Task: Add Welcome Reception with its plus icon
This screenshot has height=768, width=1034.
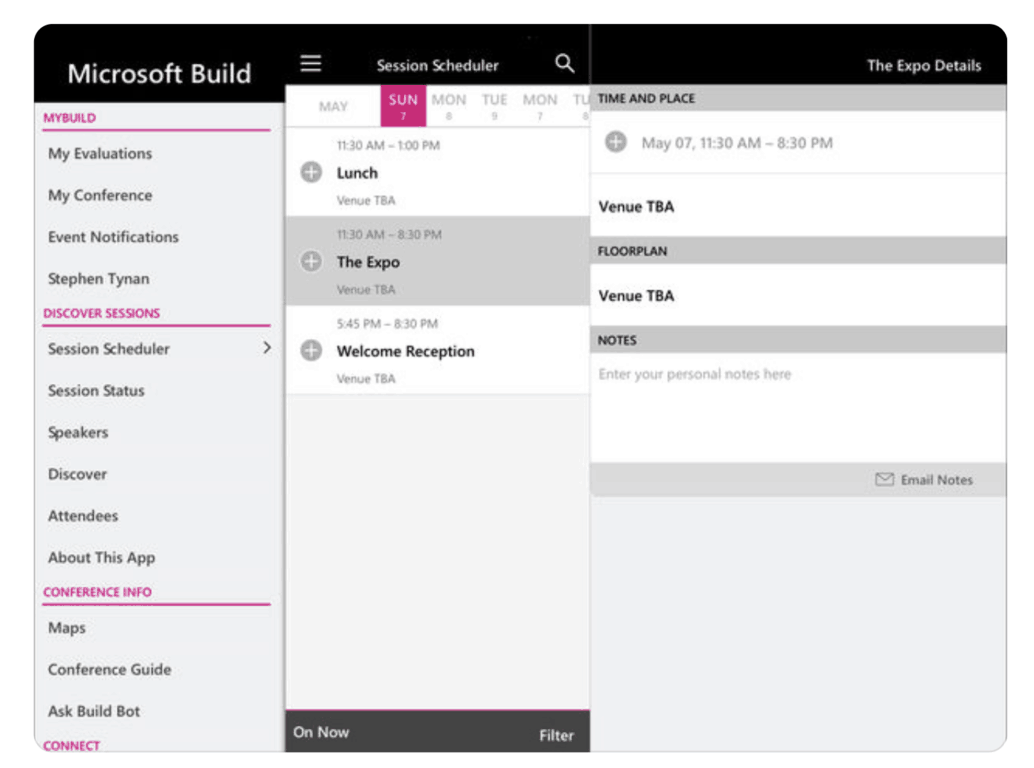Action: point(311,351)
